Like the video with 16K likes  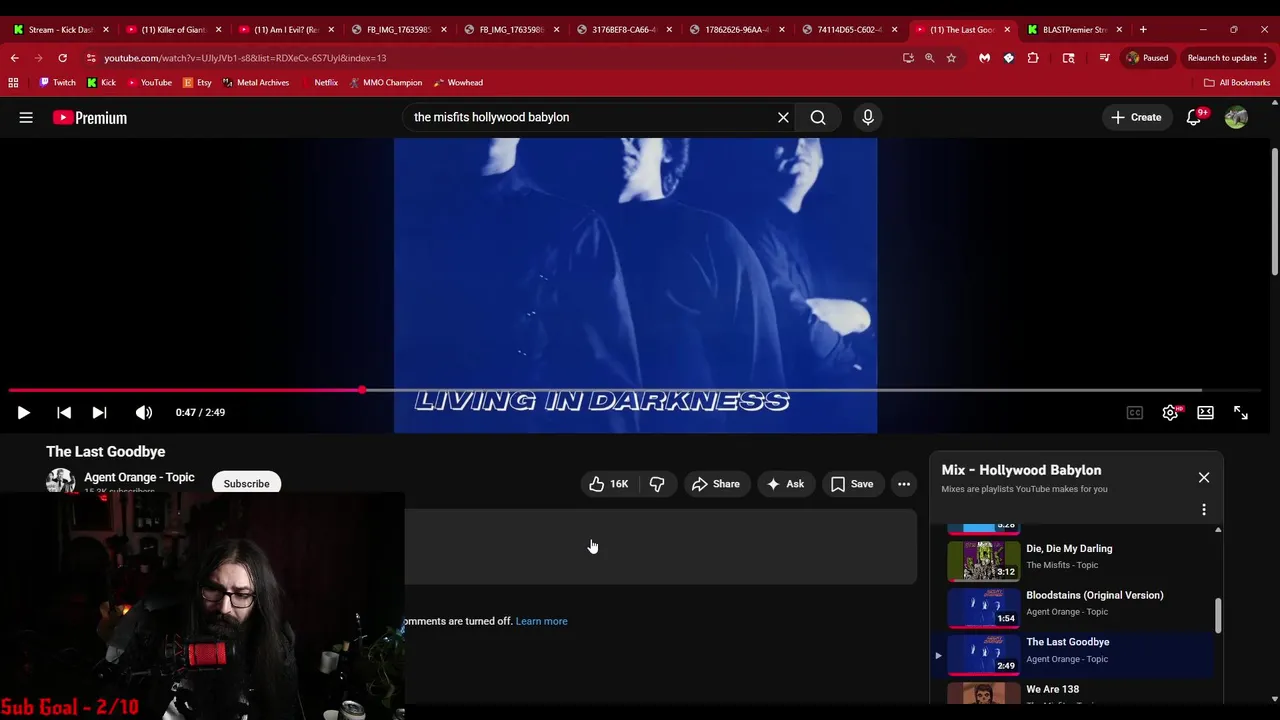608,484
